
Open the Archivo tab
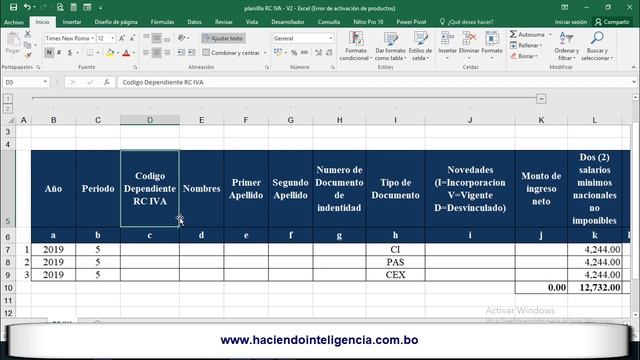pyautogui.click(x=14, y=22)
